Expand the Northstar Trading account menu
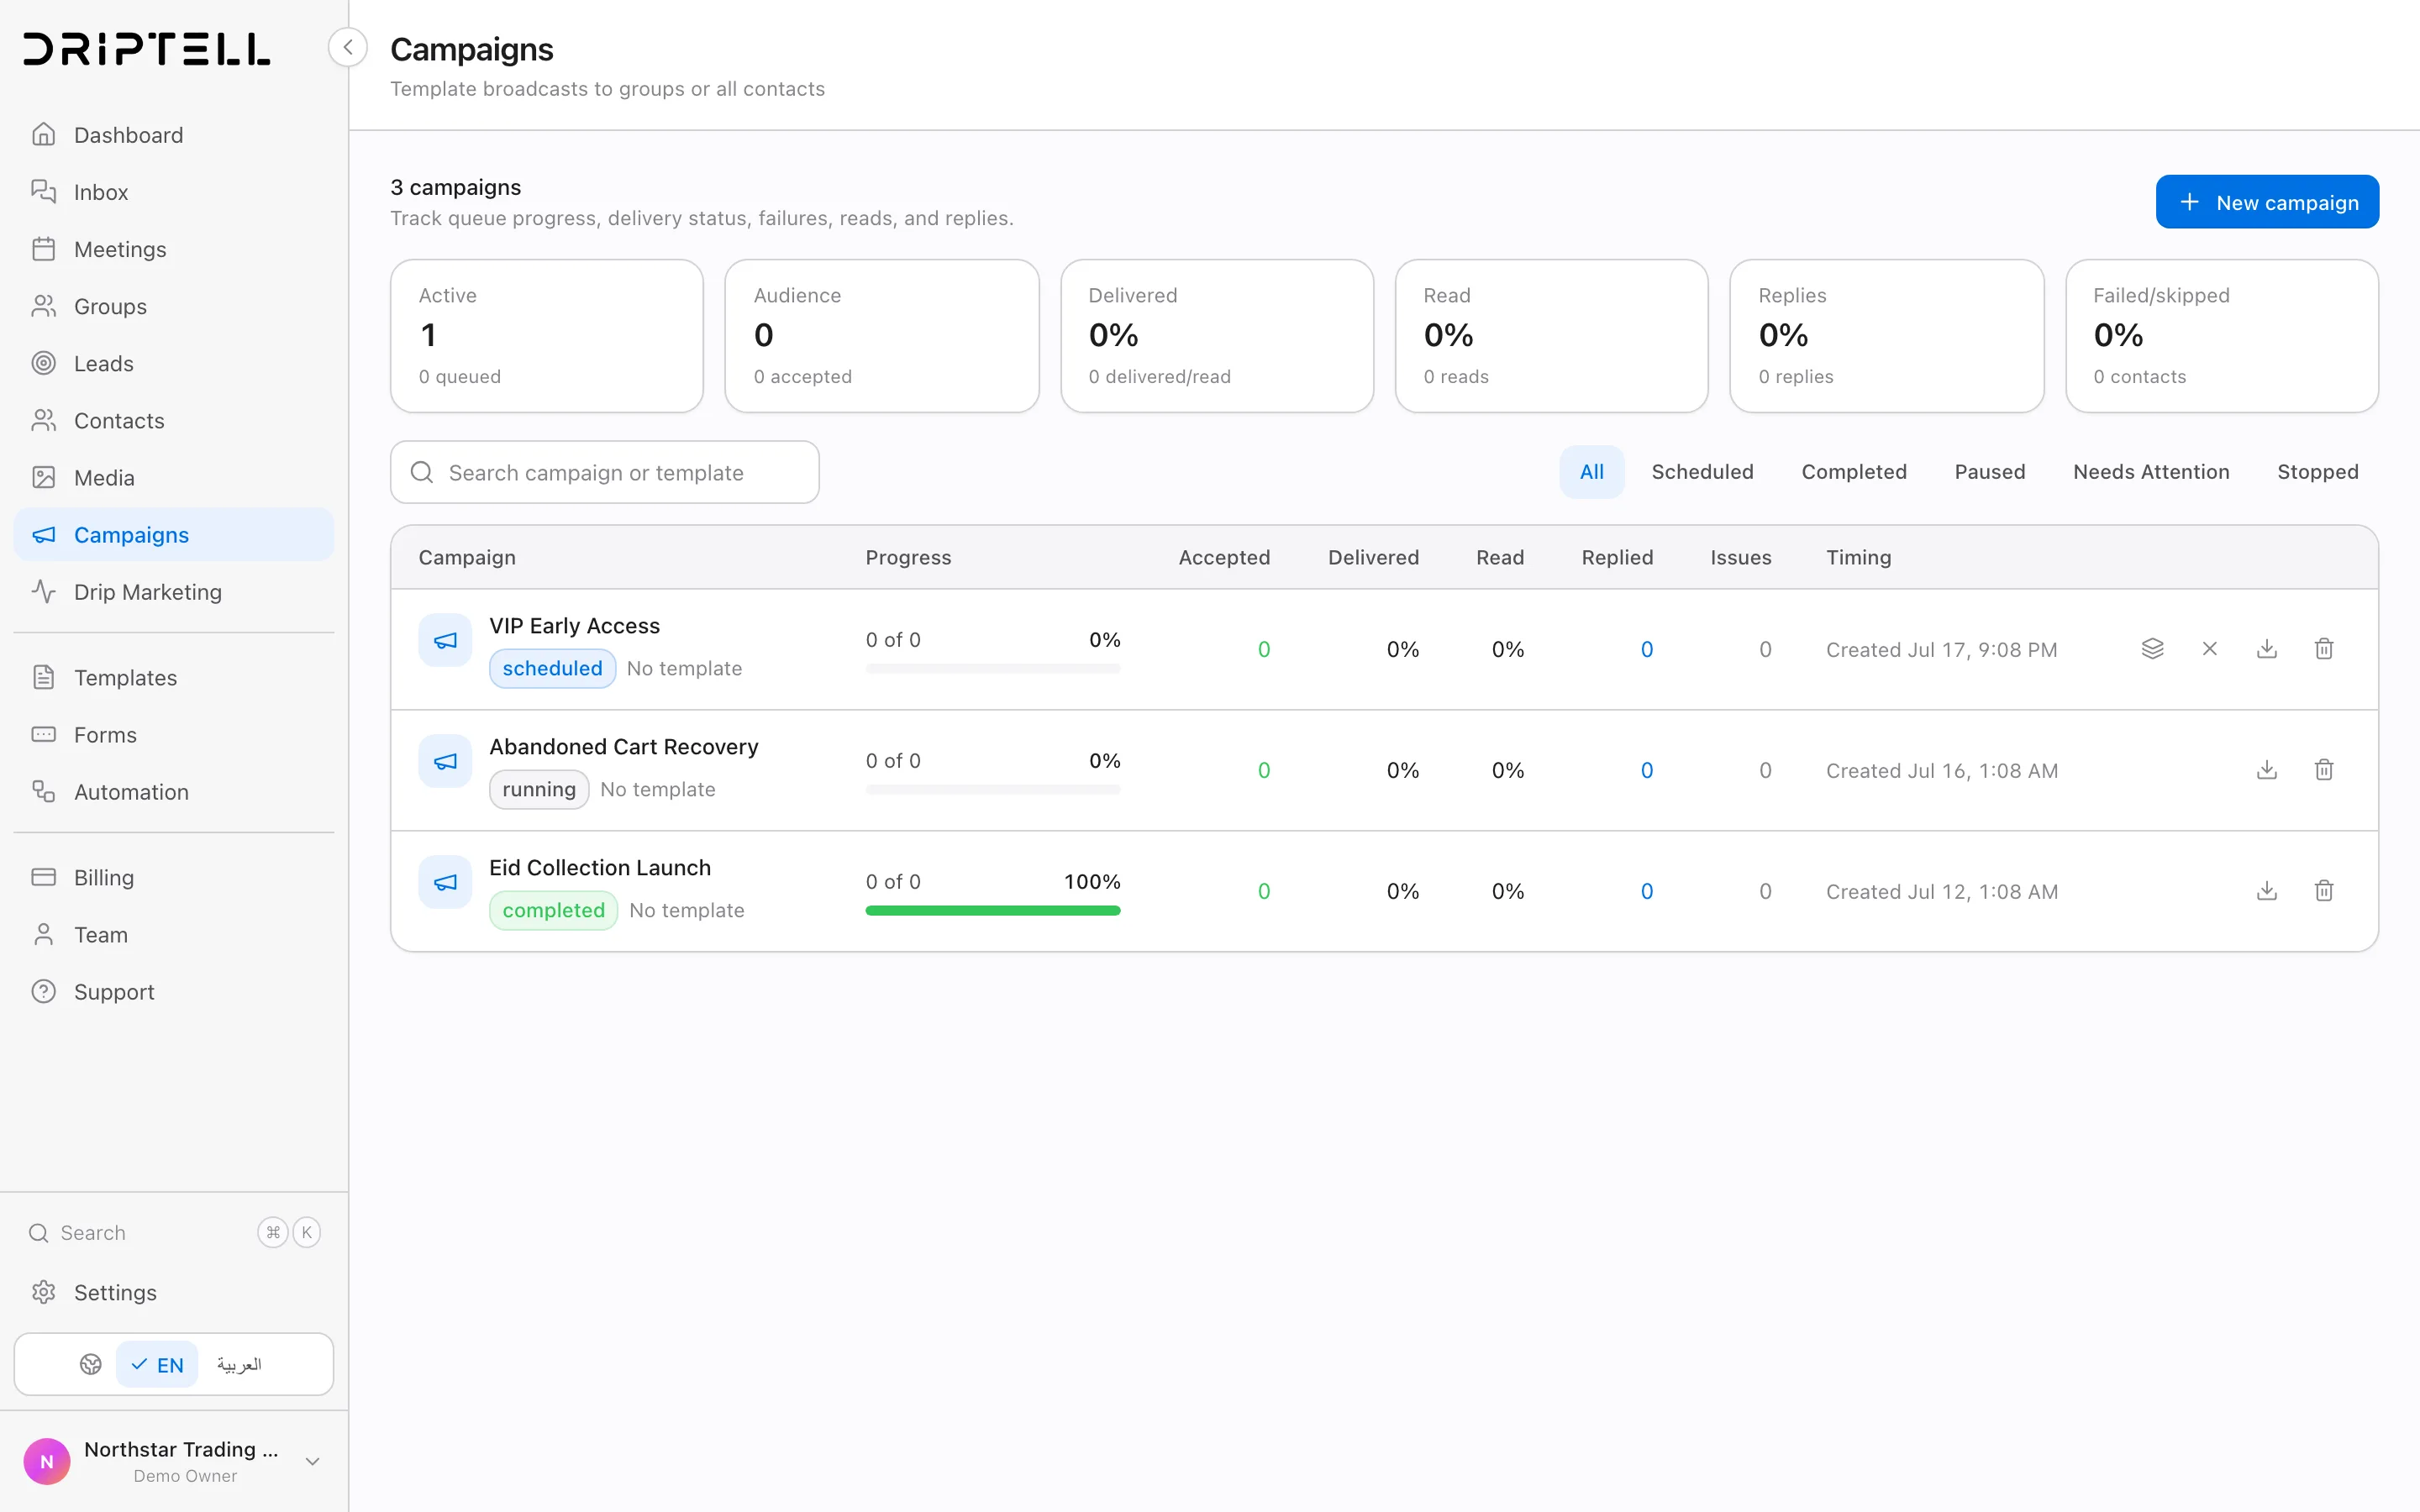Viewport: 2420px width, 1512px height. [174, 1461]
